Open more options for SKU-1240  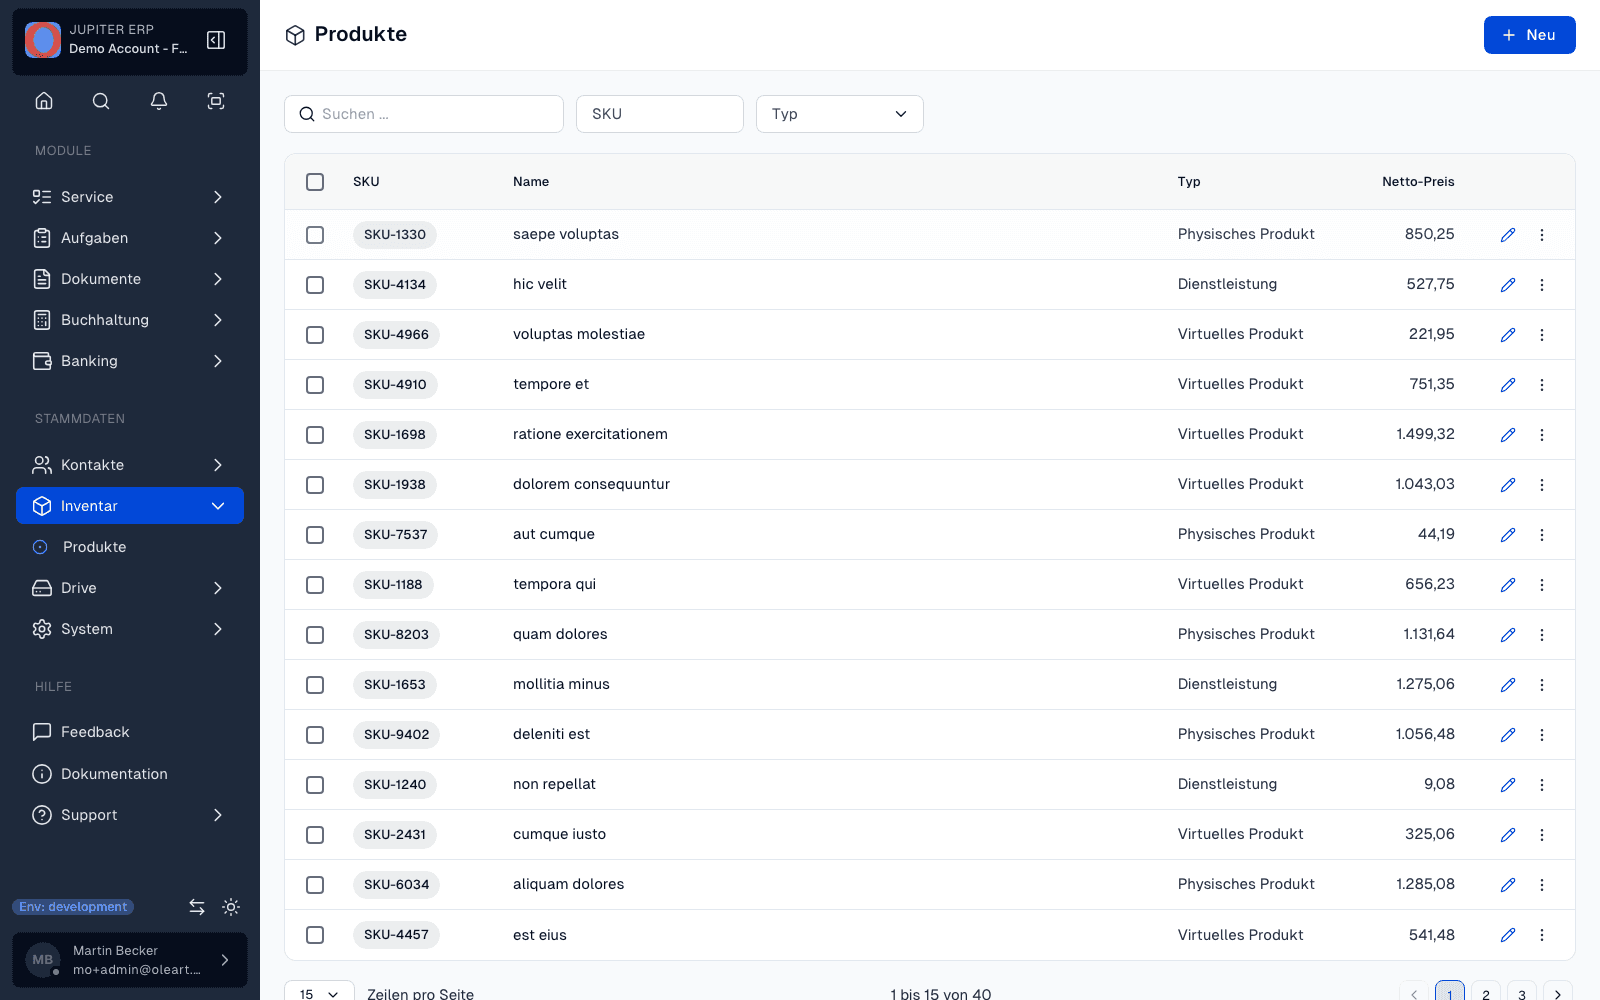coord(1542,785)
